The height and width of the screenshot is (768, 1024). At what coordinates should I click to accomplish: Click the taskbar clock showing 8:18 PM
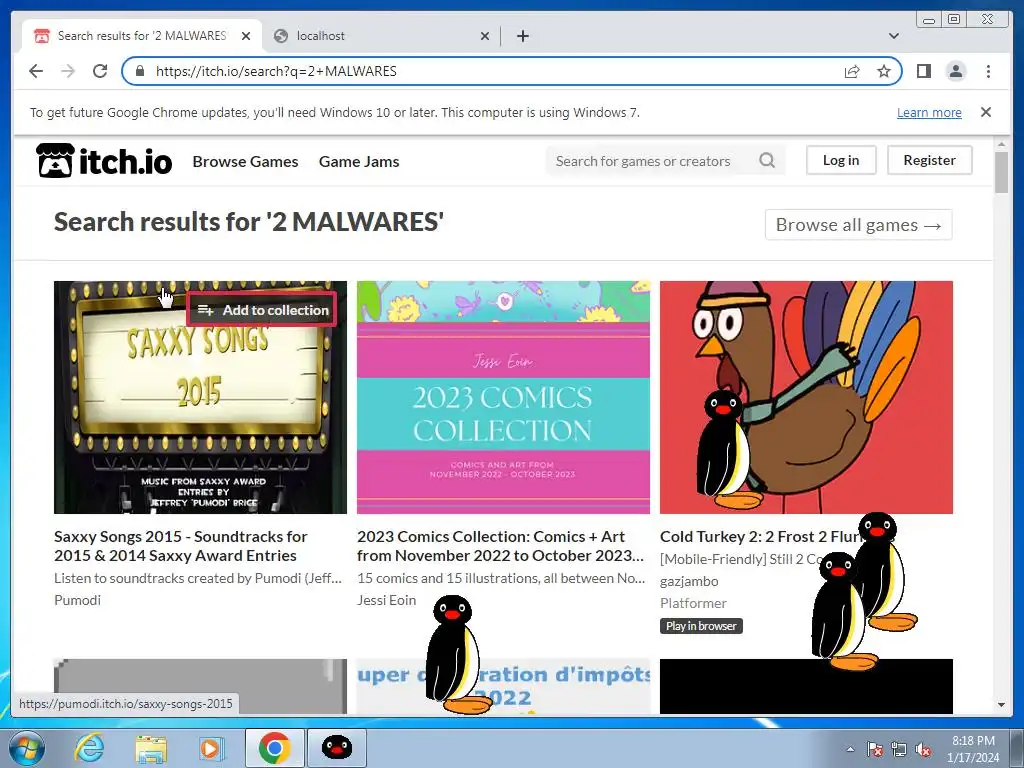[x=973, y=749]
